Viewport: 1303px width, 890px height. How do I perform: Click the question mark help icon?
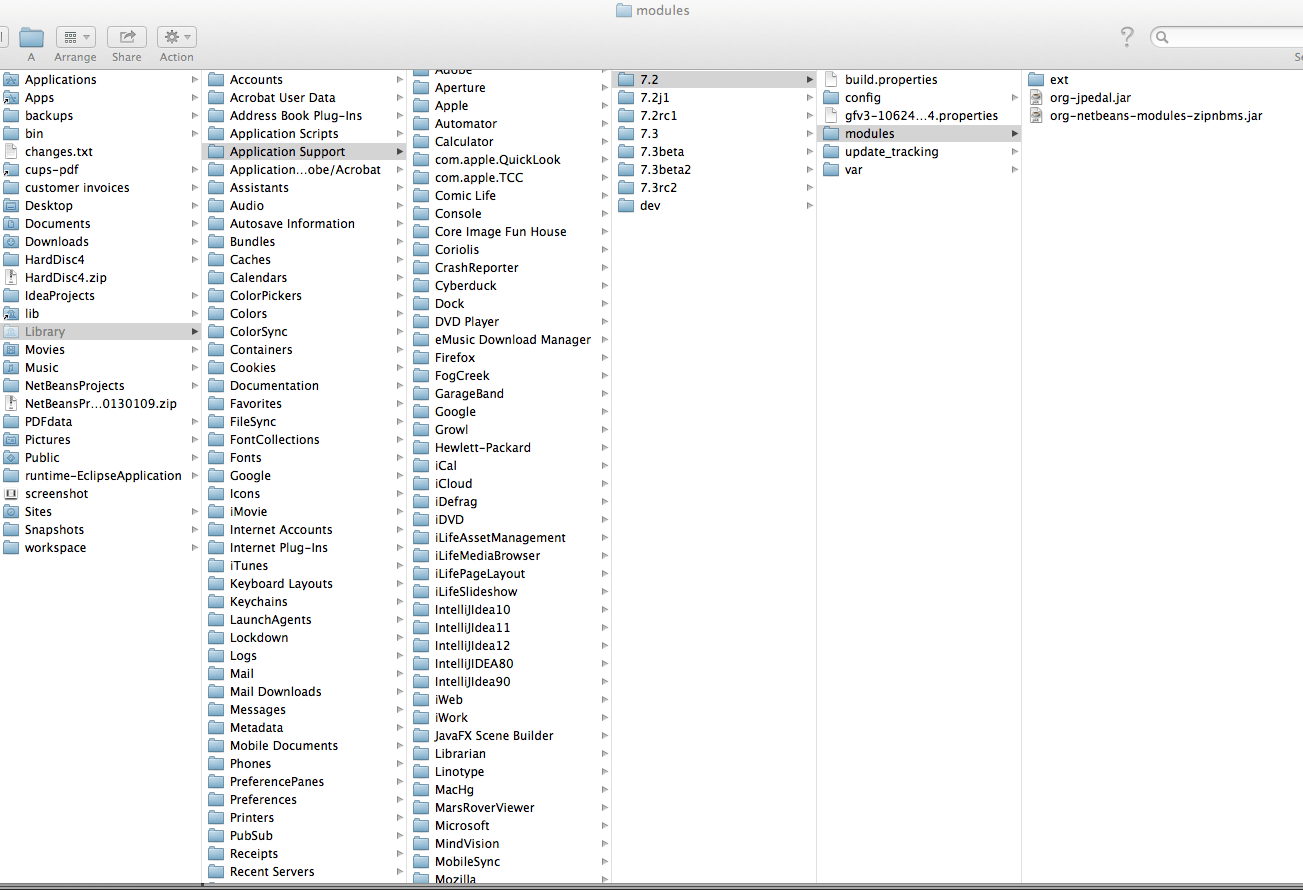[x=1127, y=37]
